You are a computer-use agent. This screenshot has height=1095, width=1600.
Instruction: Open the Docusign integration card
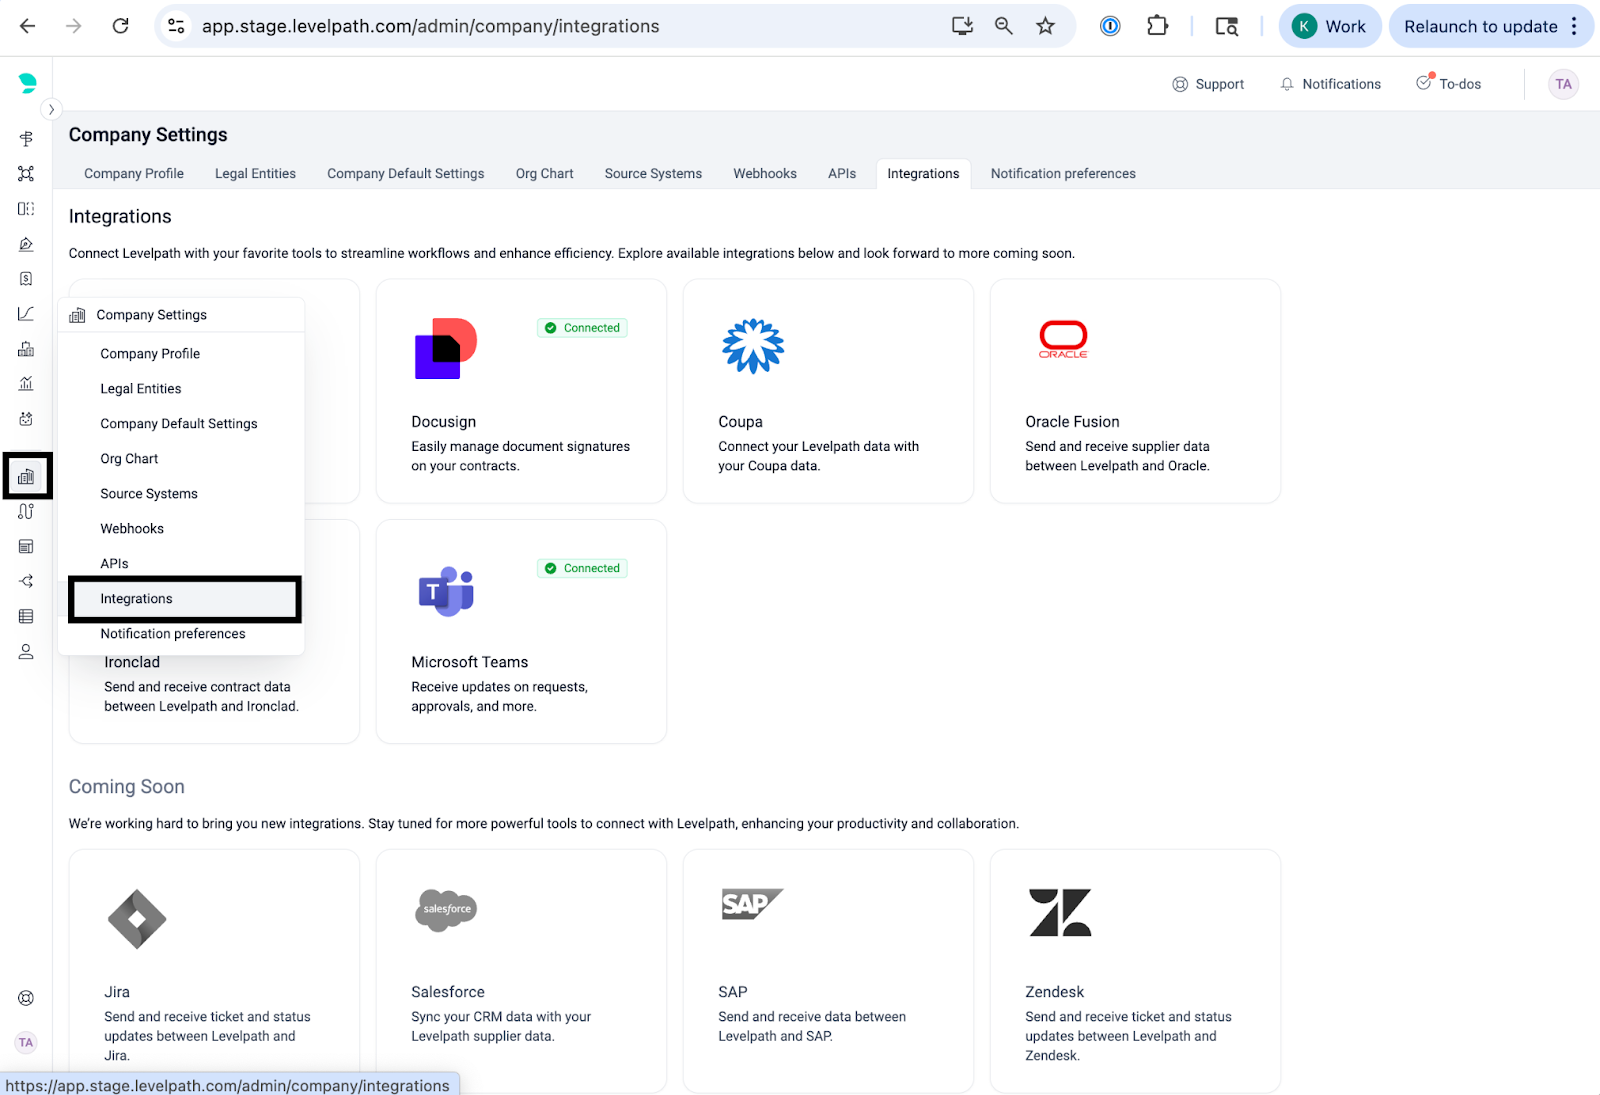[x=520, y=391]
